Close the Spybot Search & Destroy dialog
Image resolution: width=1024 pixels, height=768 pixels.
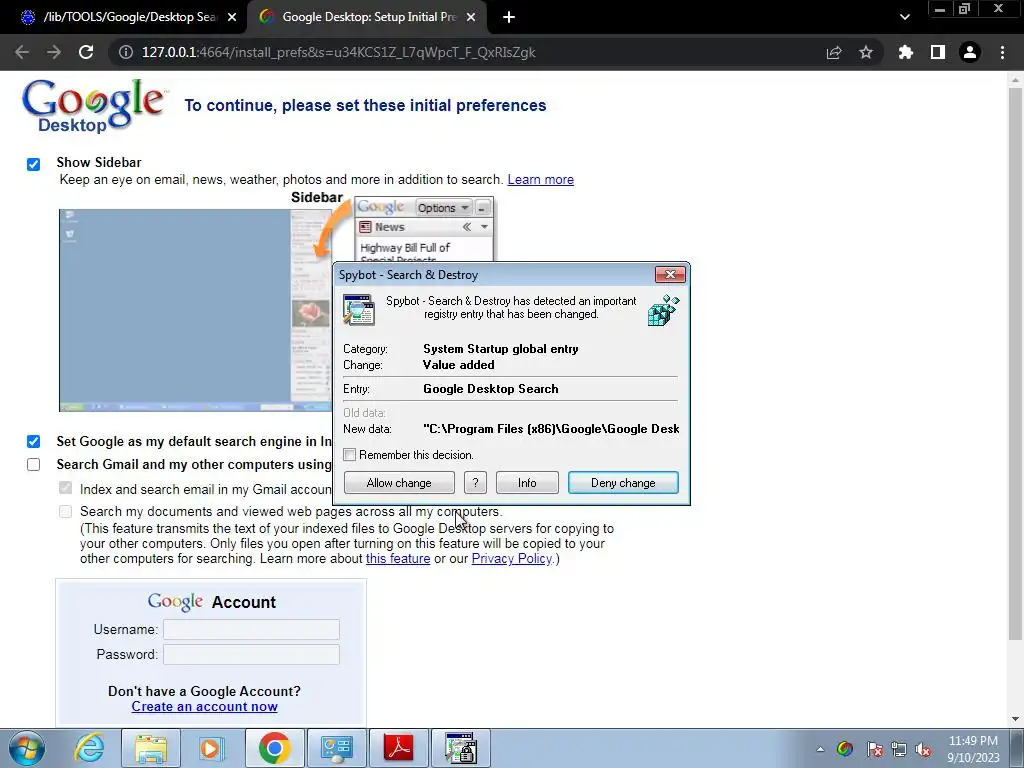click(x=670, y=274)
